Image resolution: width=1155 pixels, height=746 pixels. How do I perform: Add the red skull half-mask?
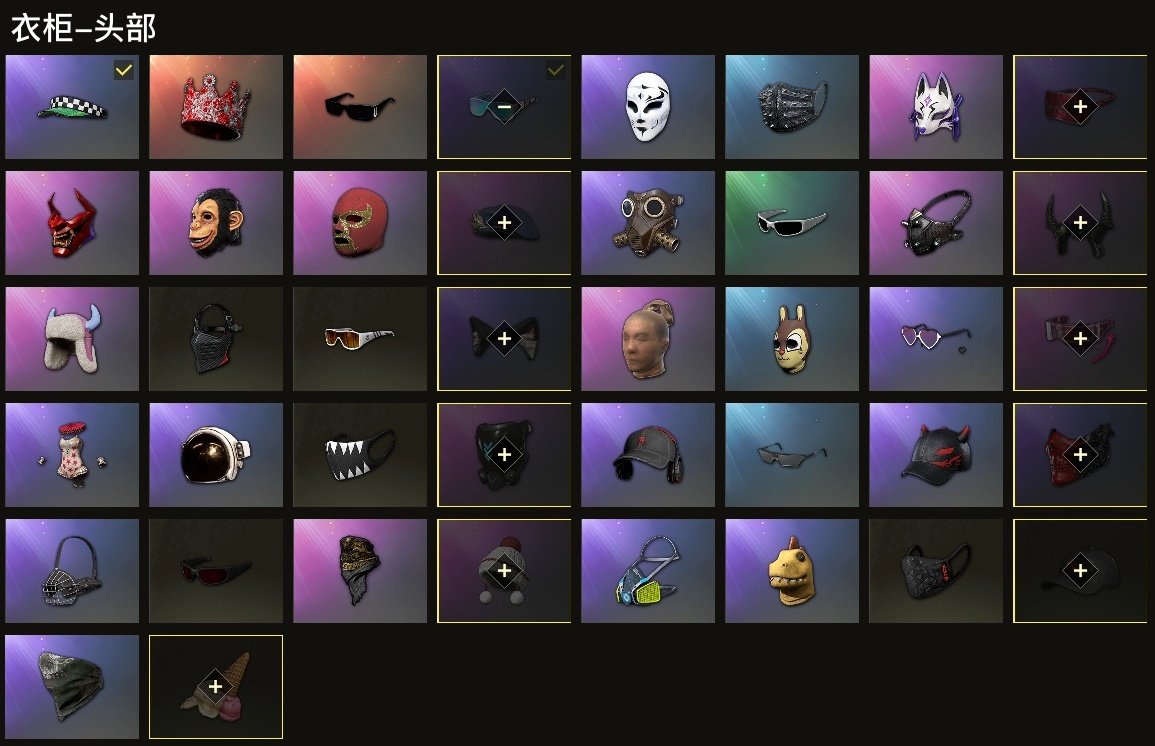(1080, 454)
